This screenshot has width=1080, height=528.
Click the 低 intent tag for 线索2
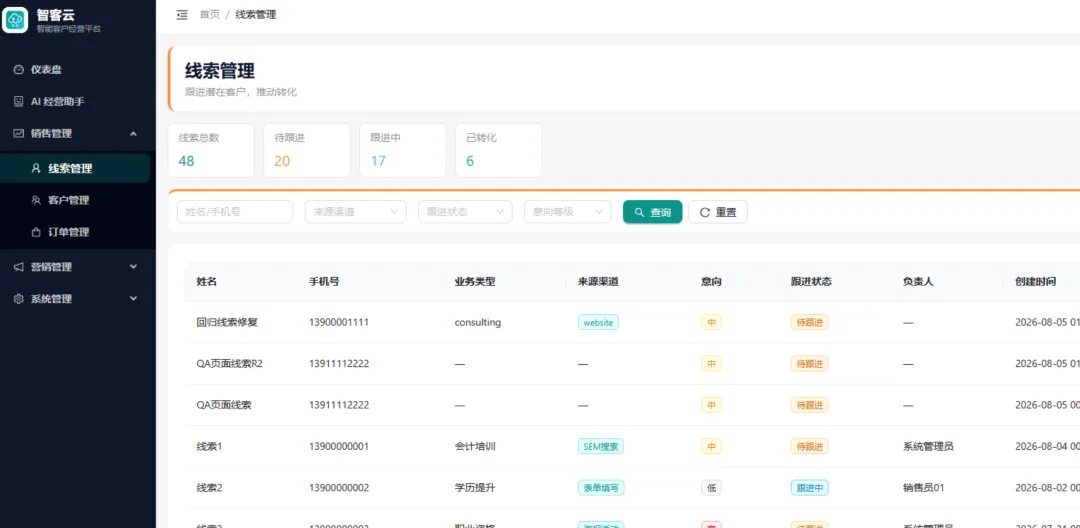(712, 487)
